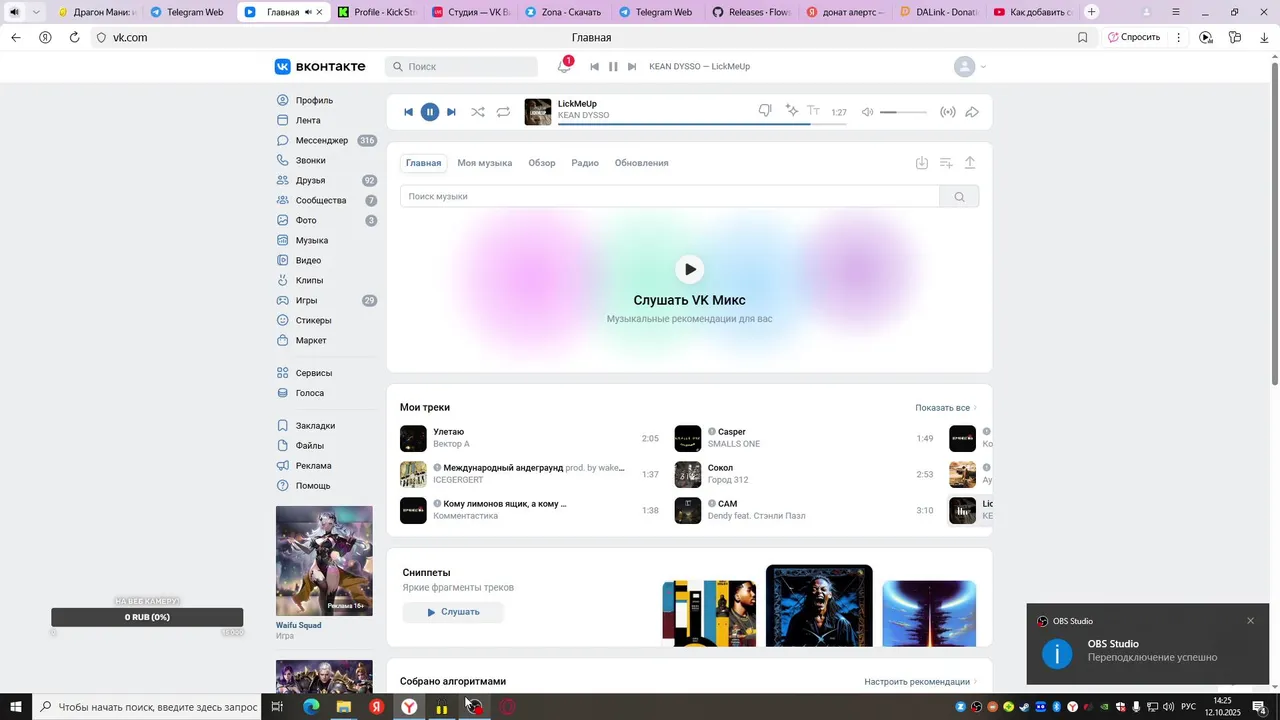Mute the player volume speaker icon
The height and width of the screenshot is (720, 1280).
tap(868, 112)
